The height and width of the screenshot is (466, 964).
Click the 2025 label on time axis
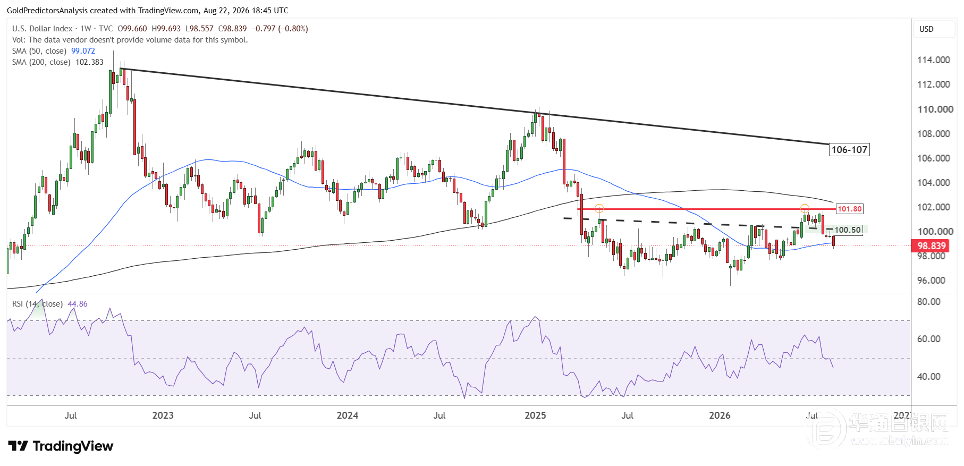(535, 416)
